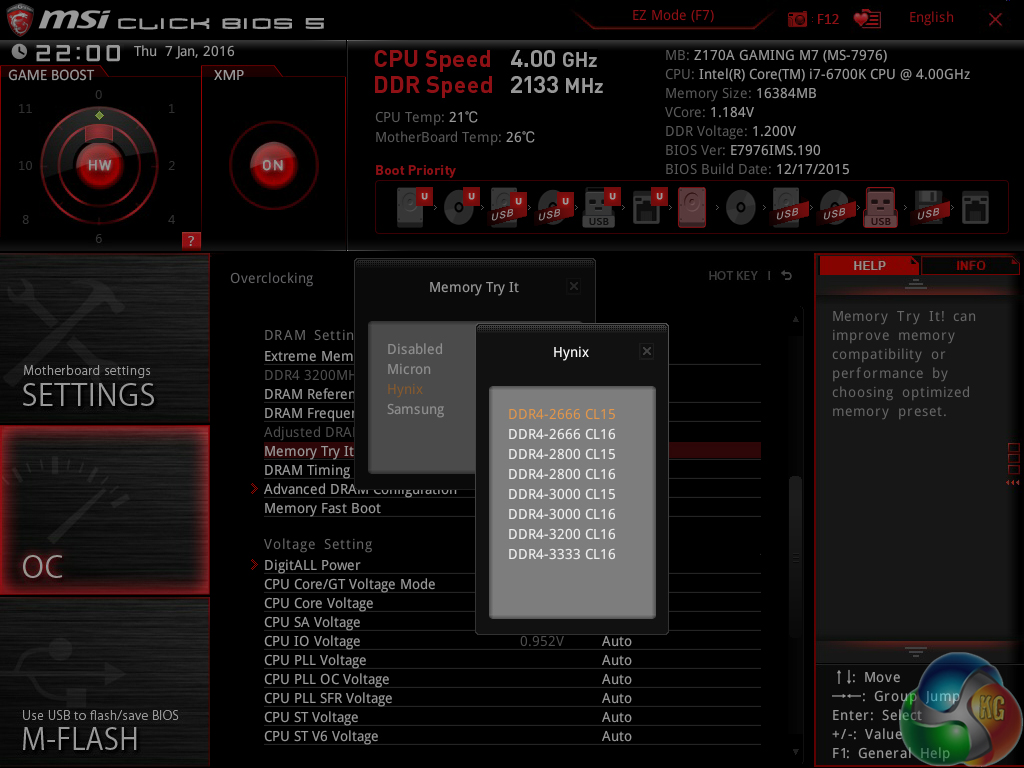Exit BIOS with the top-right X
This screenshot has height=768, width=1024.
(995, 19)
